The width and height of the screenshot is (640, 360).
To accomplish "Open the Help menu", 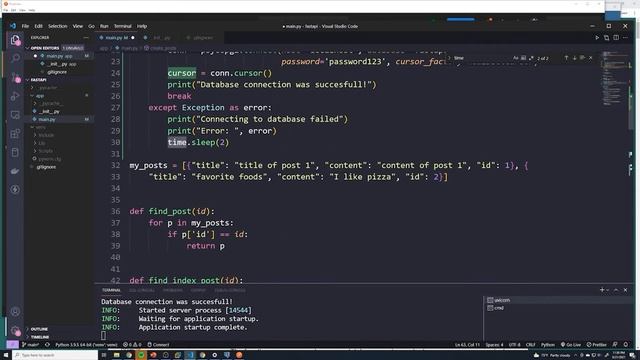I will pyautogui.click(x=142, y=26).
